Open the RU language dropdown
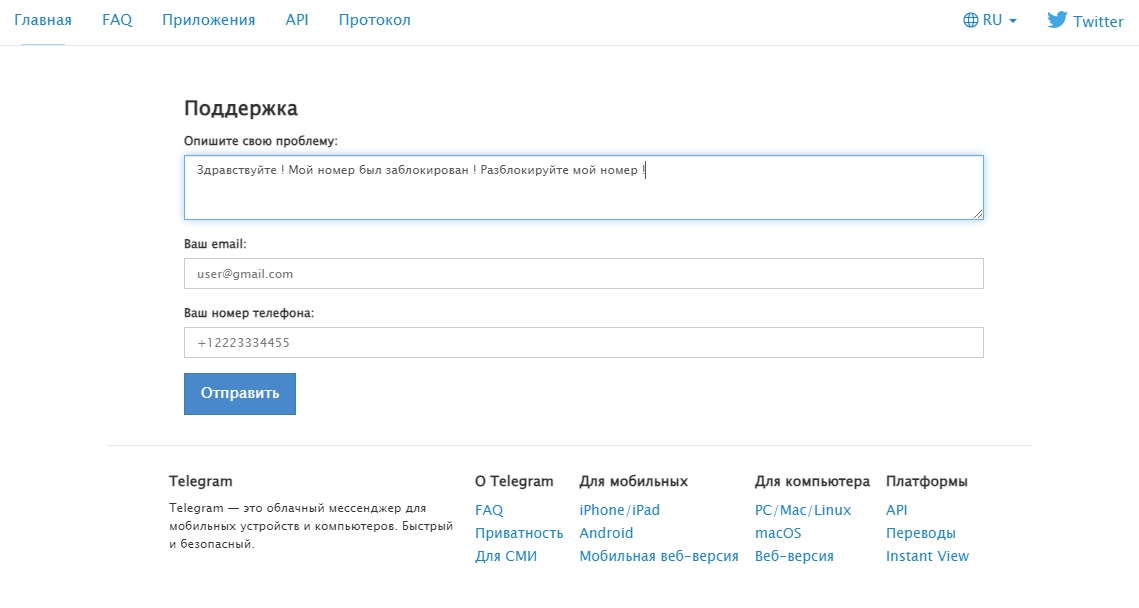1139x608 pixels. (x=988, y=19)
